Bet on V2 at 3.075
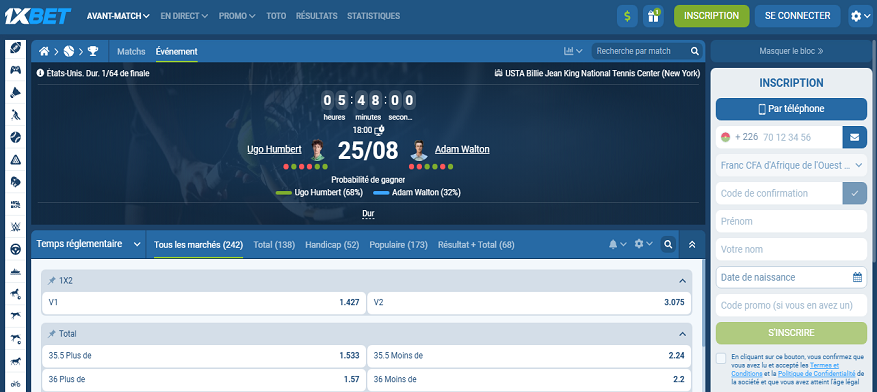Viewport: 877px width, 392px height. tap(530, 303)
